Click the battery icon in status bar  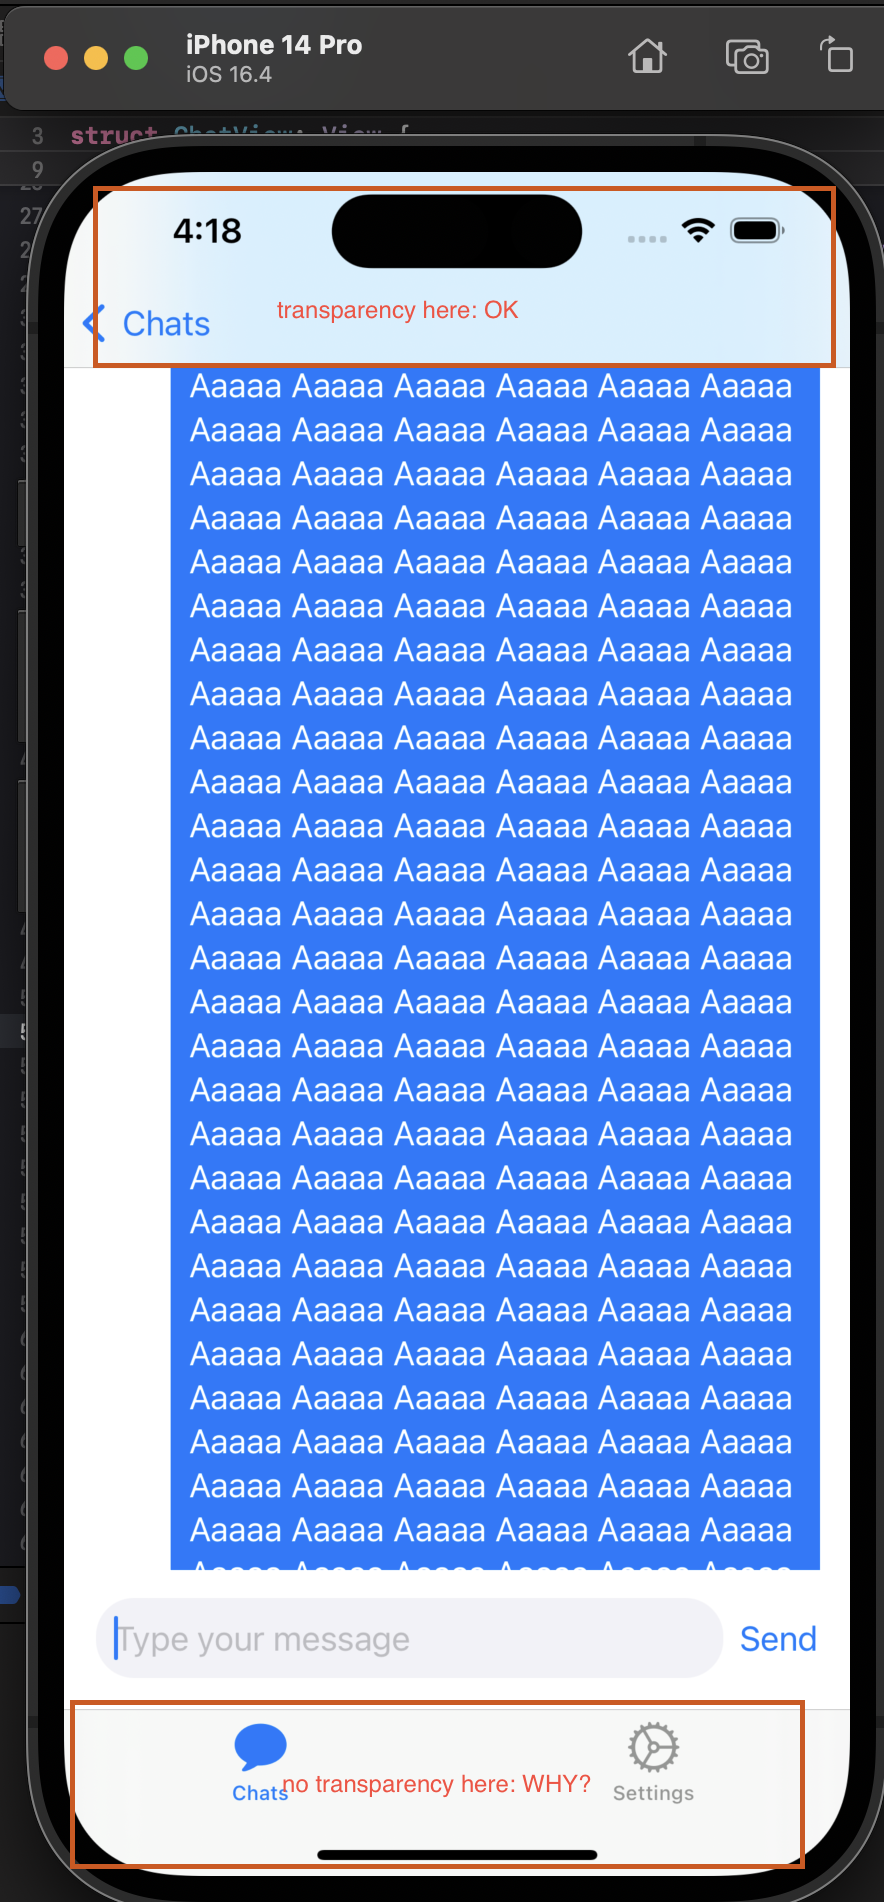tap(758, 231)
